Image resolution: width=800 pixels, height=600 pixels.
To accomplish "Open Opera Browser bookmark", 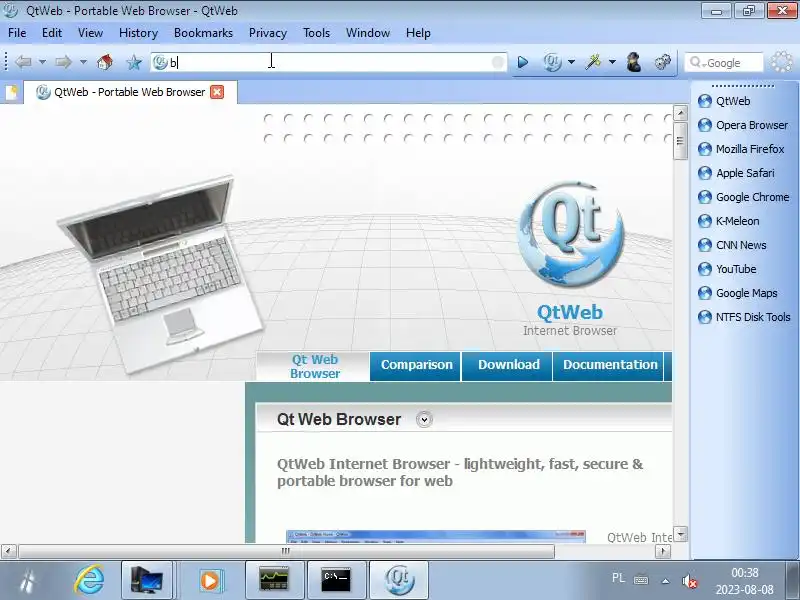I will pos(743,125).
